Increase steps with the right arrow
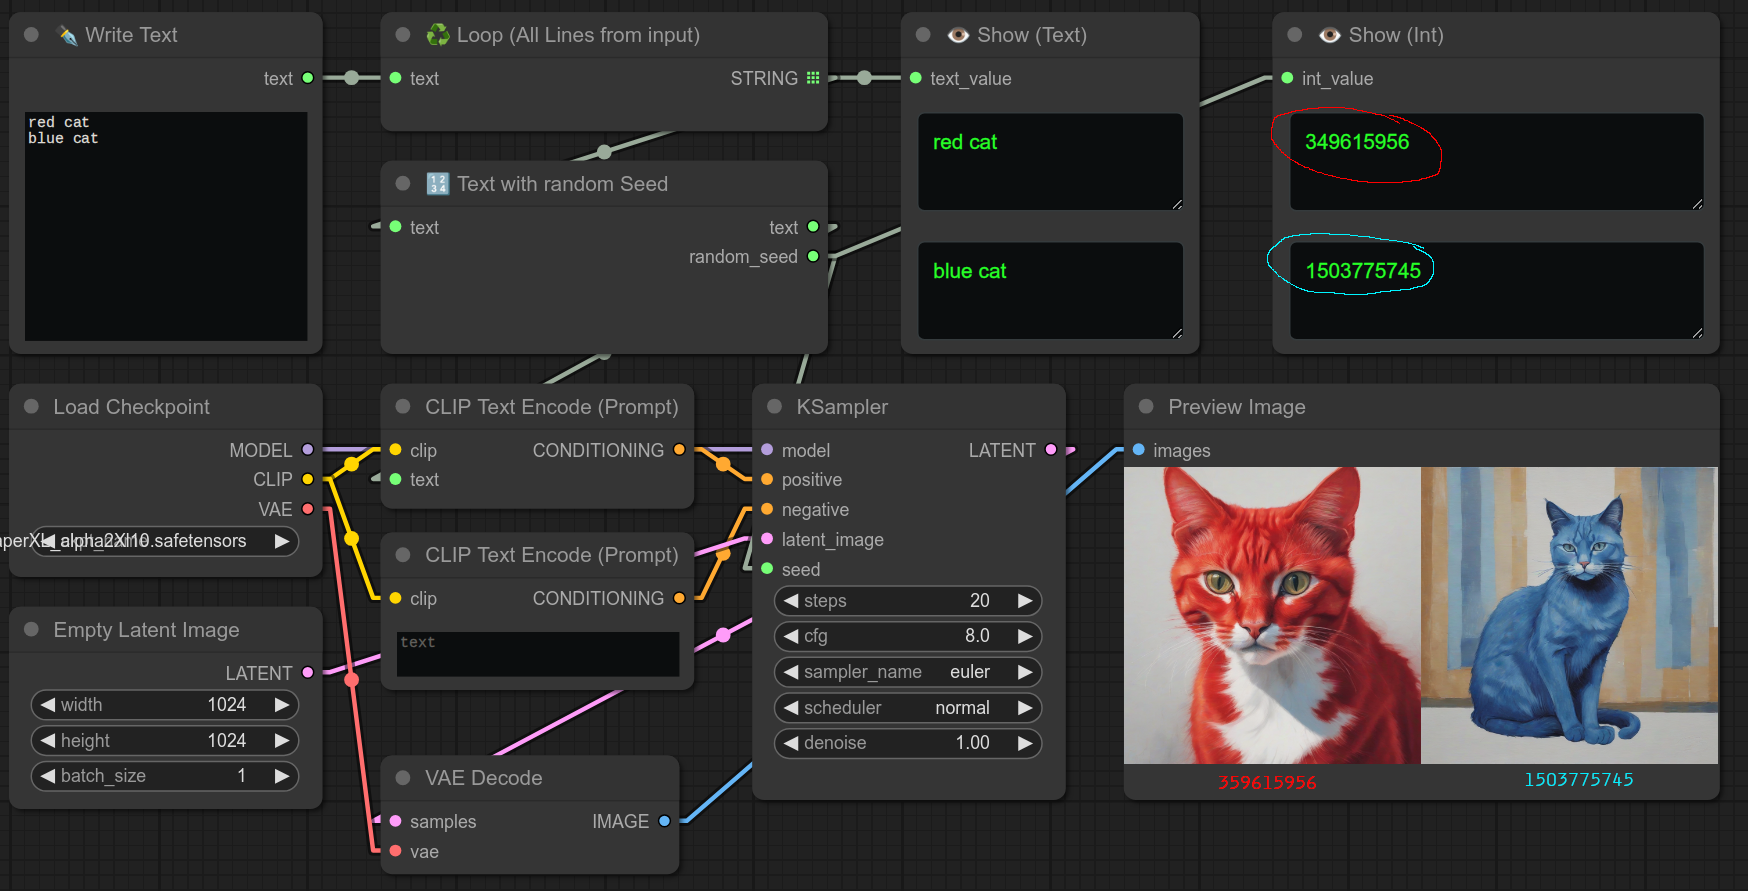The height and width of the screenshot is (891, 1748). point(1024,601)
